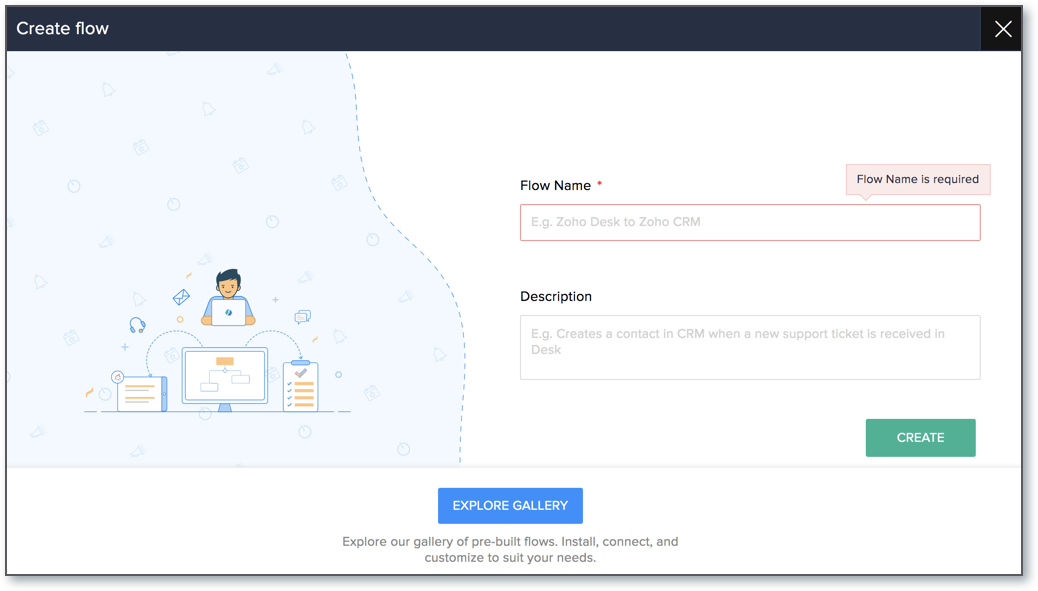Click the 'Flow Name' label

tap(555, 185)
